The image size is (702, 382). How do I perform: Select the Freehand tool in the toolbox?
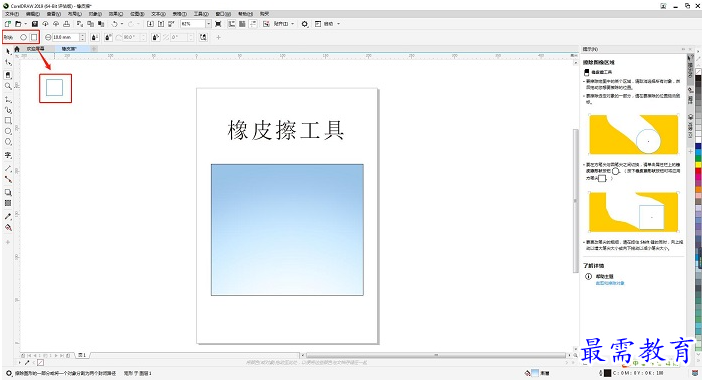click(x=8, y=99)
